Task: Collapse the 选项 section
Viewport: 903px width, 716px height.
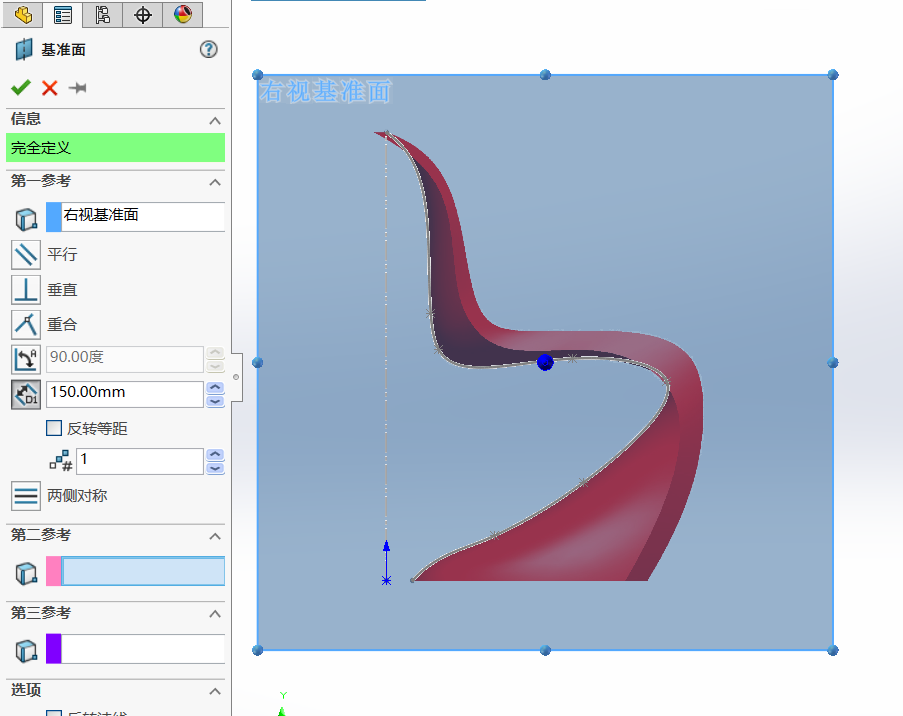Action: point(215,691)
